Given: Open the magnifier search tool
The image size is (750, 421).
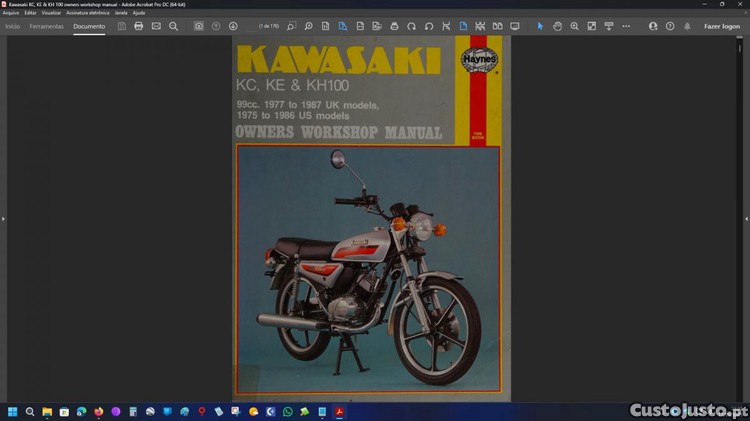Looking at the screenshot, I should point(173,26).
